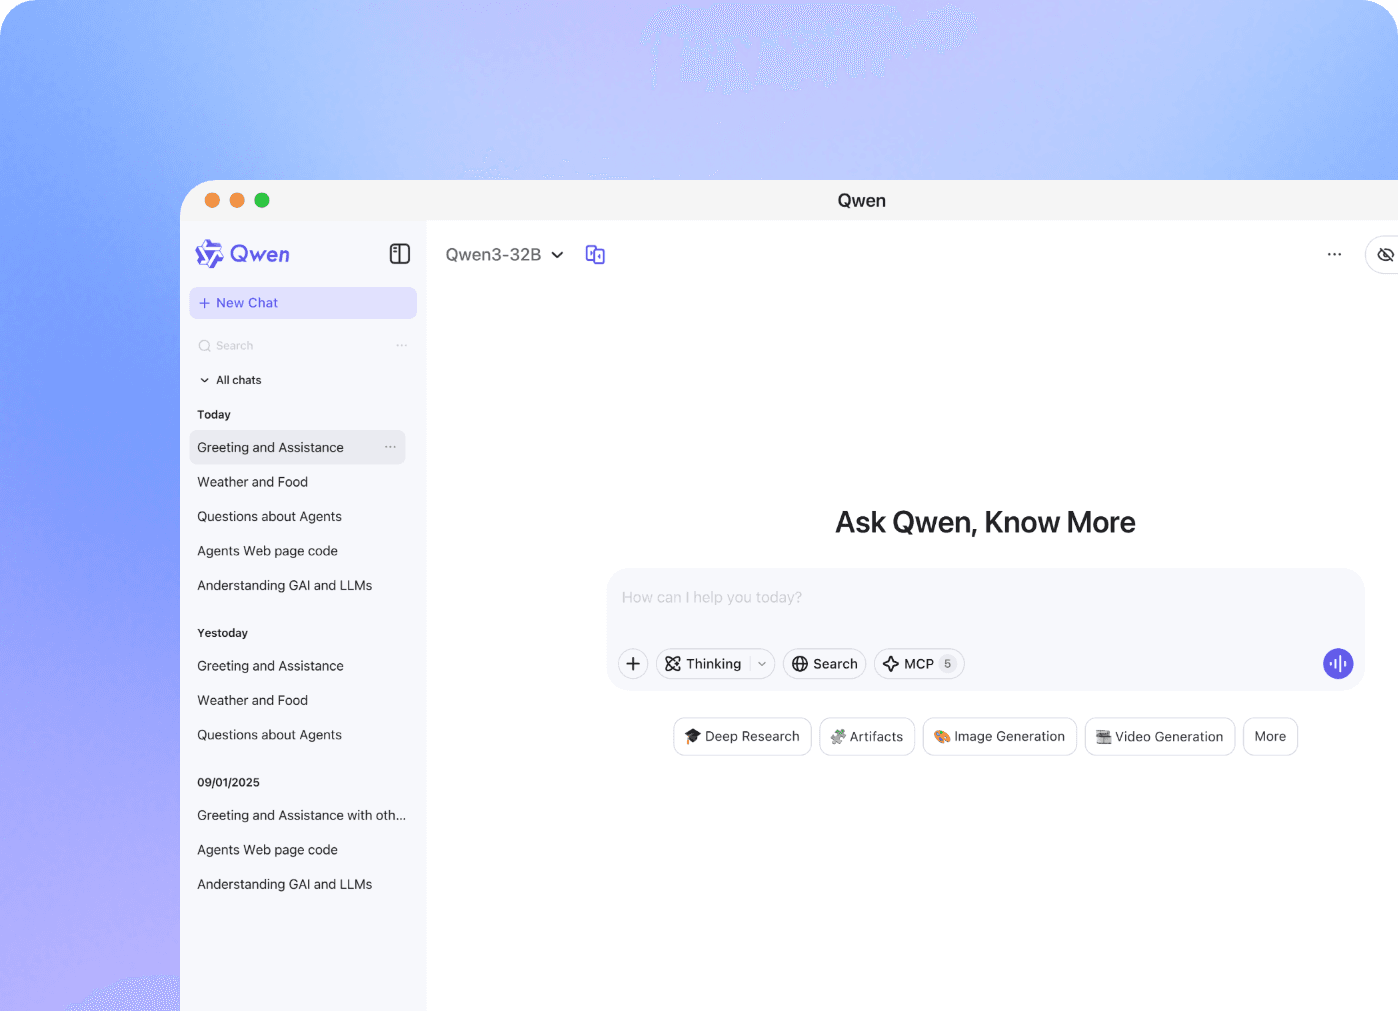Screen dimensions: 1398x1011
Task: Click the compare models icon next to Qwen3-32B
Action: [595, 255]
